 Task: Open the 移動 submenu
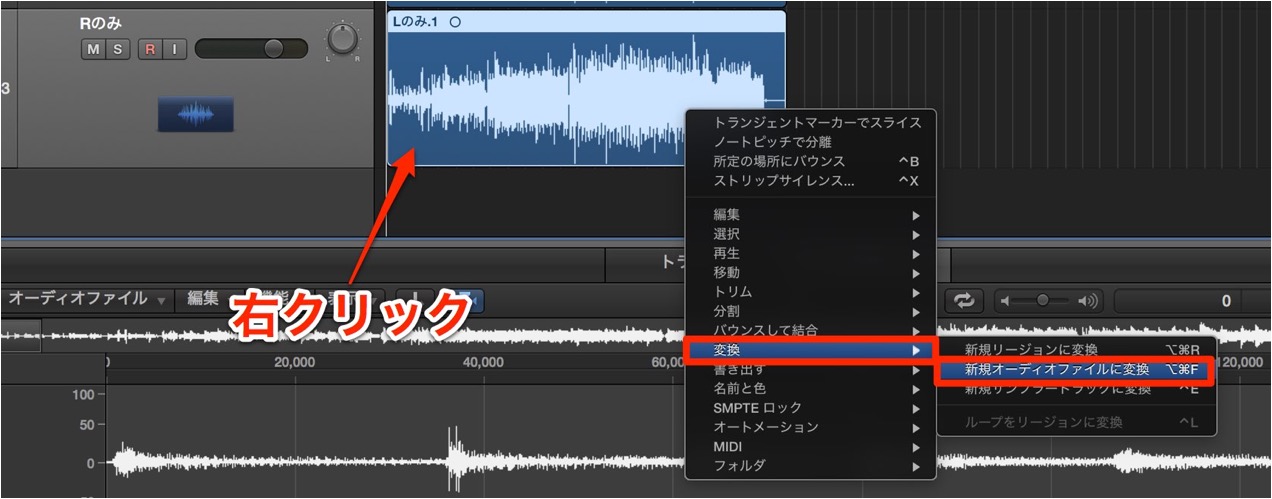click(811, 272)
